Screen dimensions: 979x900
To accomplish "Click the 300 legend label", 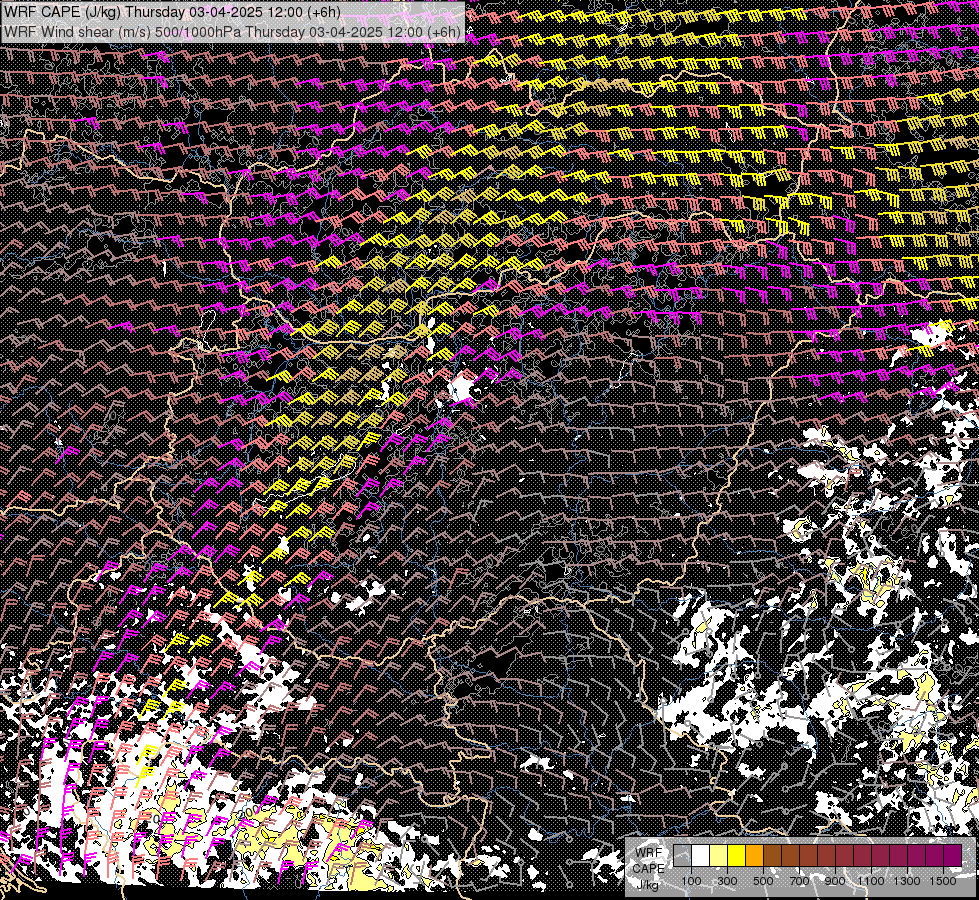I will click(727, 881).
